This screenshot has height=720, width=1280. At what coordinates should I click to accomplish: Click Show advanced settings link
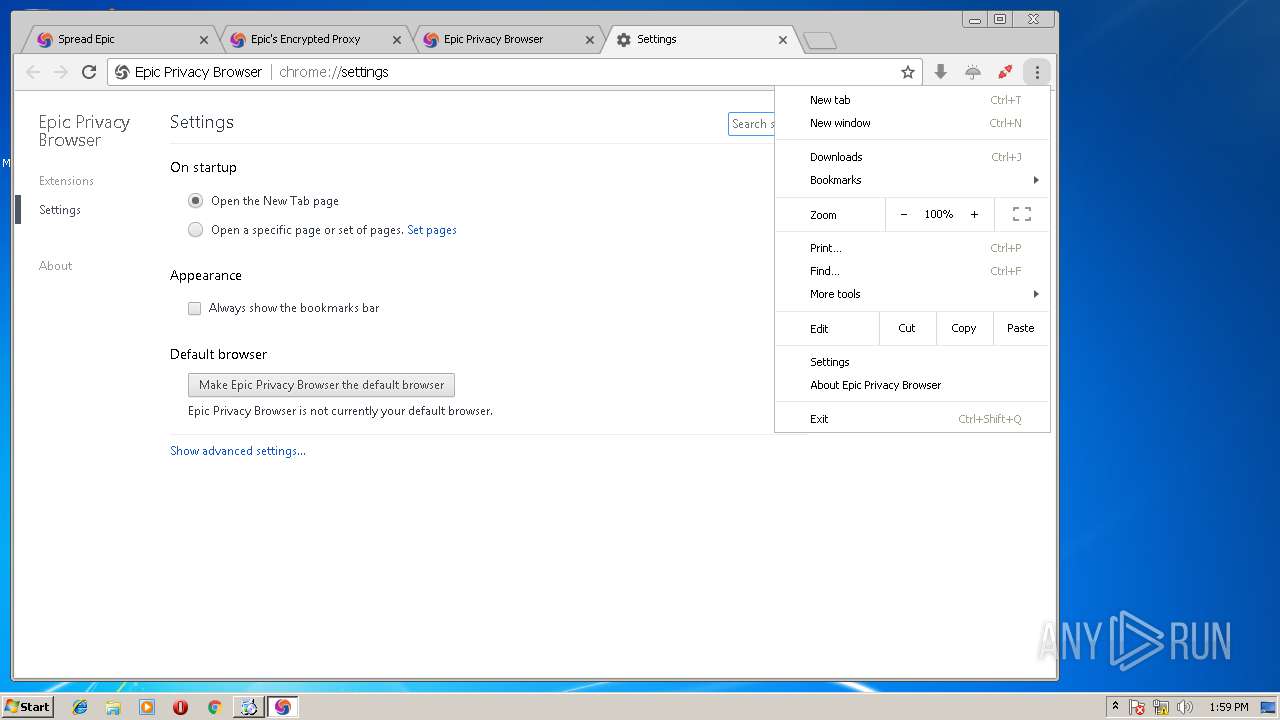(x=238, y=451)
